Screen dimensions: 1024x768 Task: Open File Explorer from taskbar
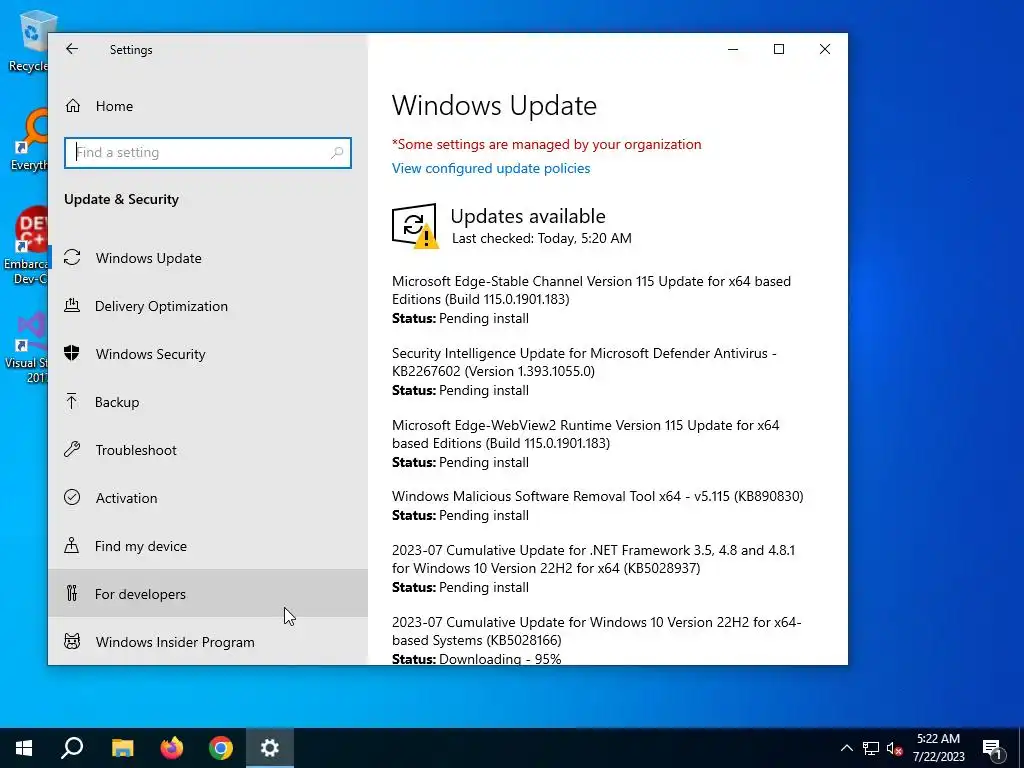tap(122, 748)
